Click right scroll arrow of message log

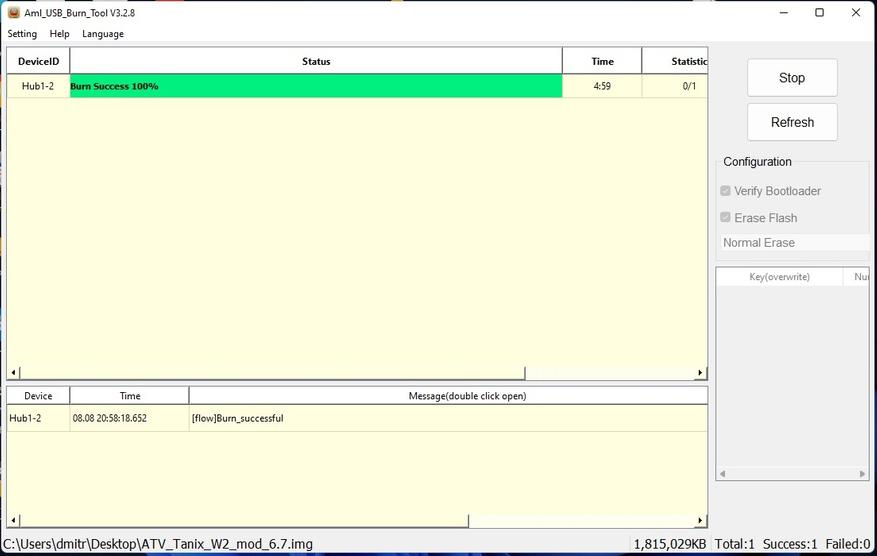tap(700, 521)
